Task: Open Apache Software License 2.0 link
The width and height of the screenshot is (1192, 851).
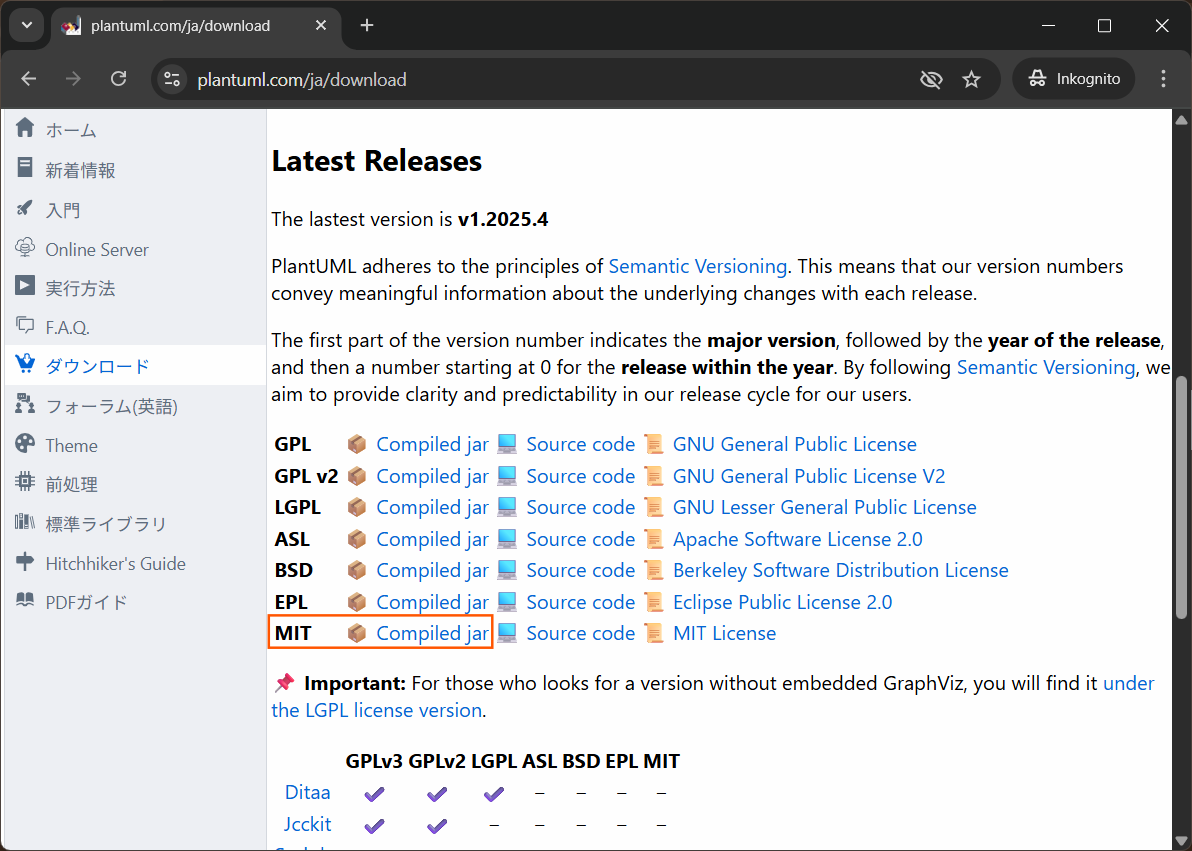Action: click(x=797, y=539)
